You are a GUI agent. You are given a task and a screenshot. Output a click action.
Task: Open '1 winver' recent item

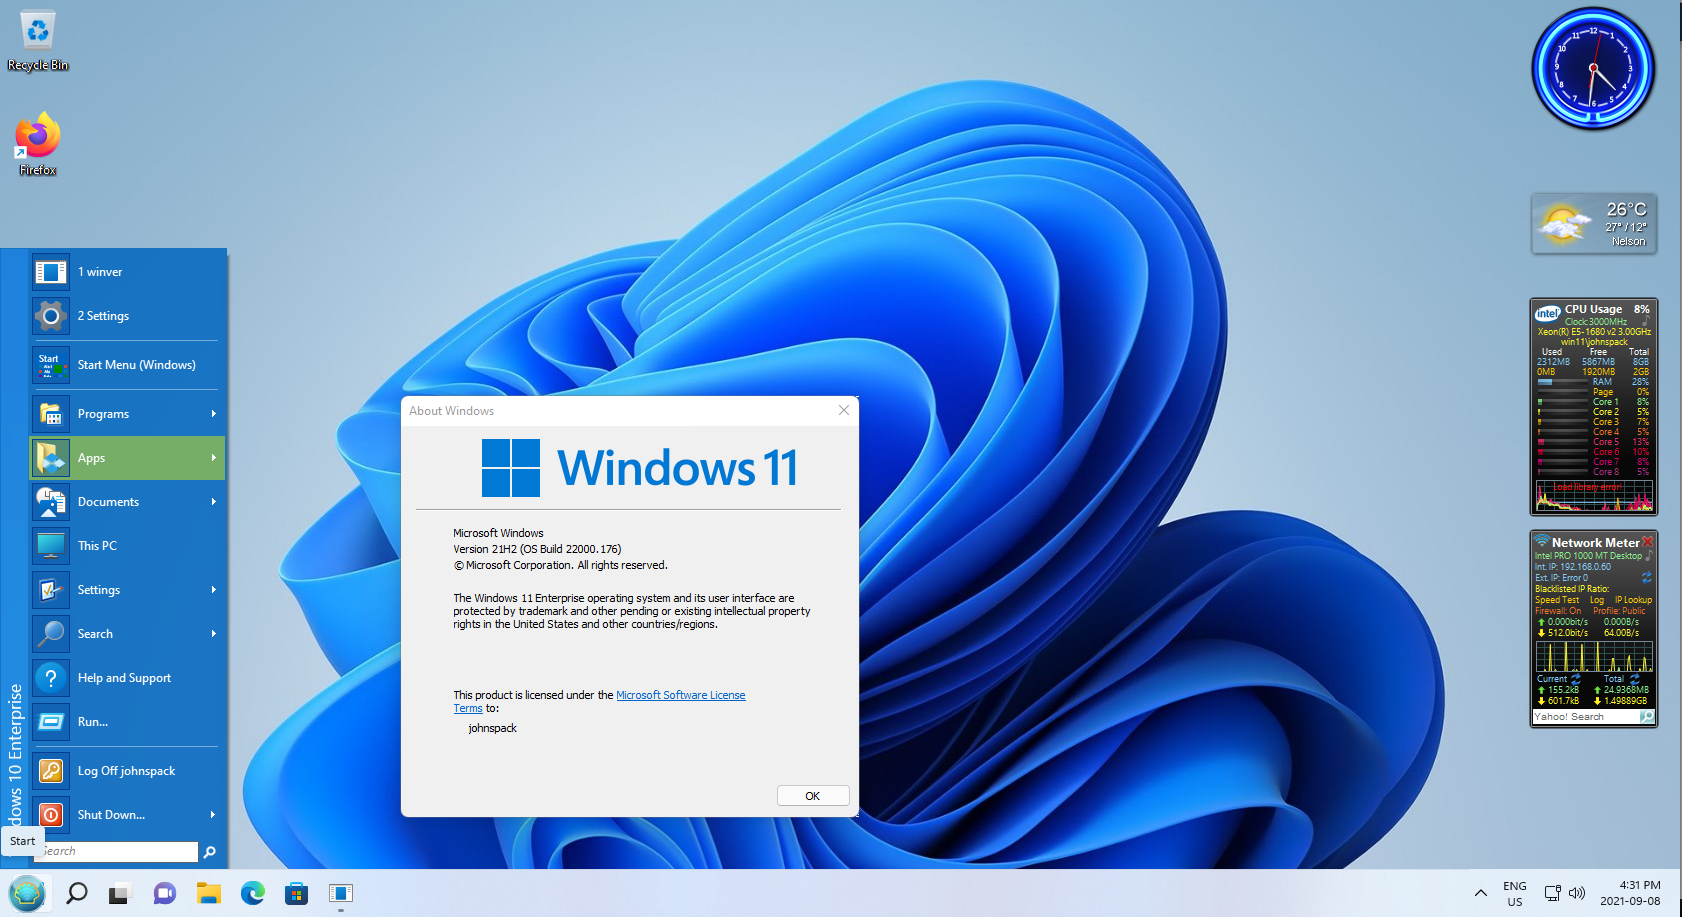pyautogui.click(x=127, y=272)
